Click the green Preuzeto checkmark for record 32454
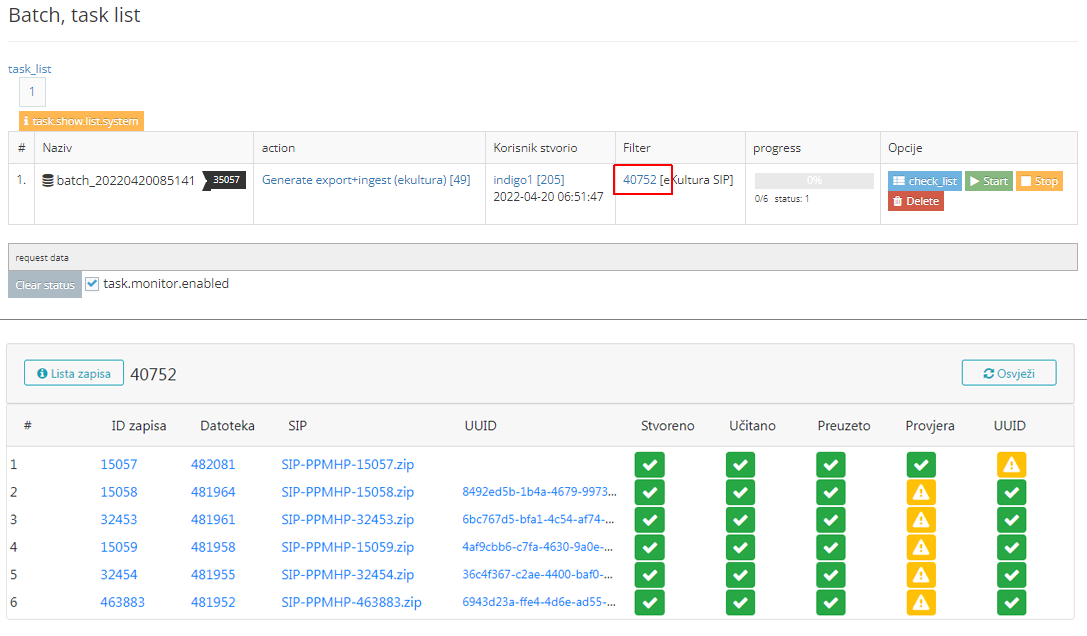1087x636 pixels. point(830,575)
